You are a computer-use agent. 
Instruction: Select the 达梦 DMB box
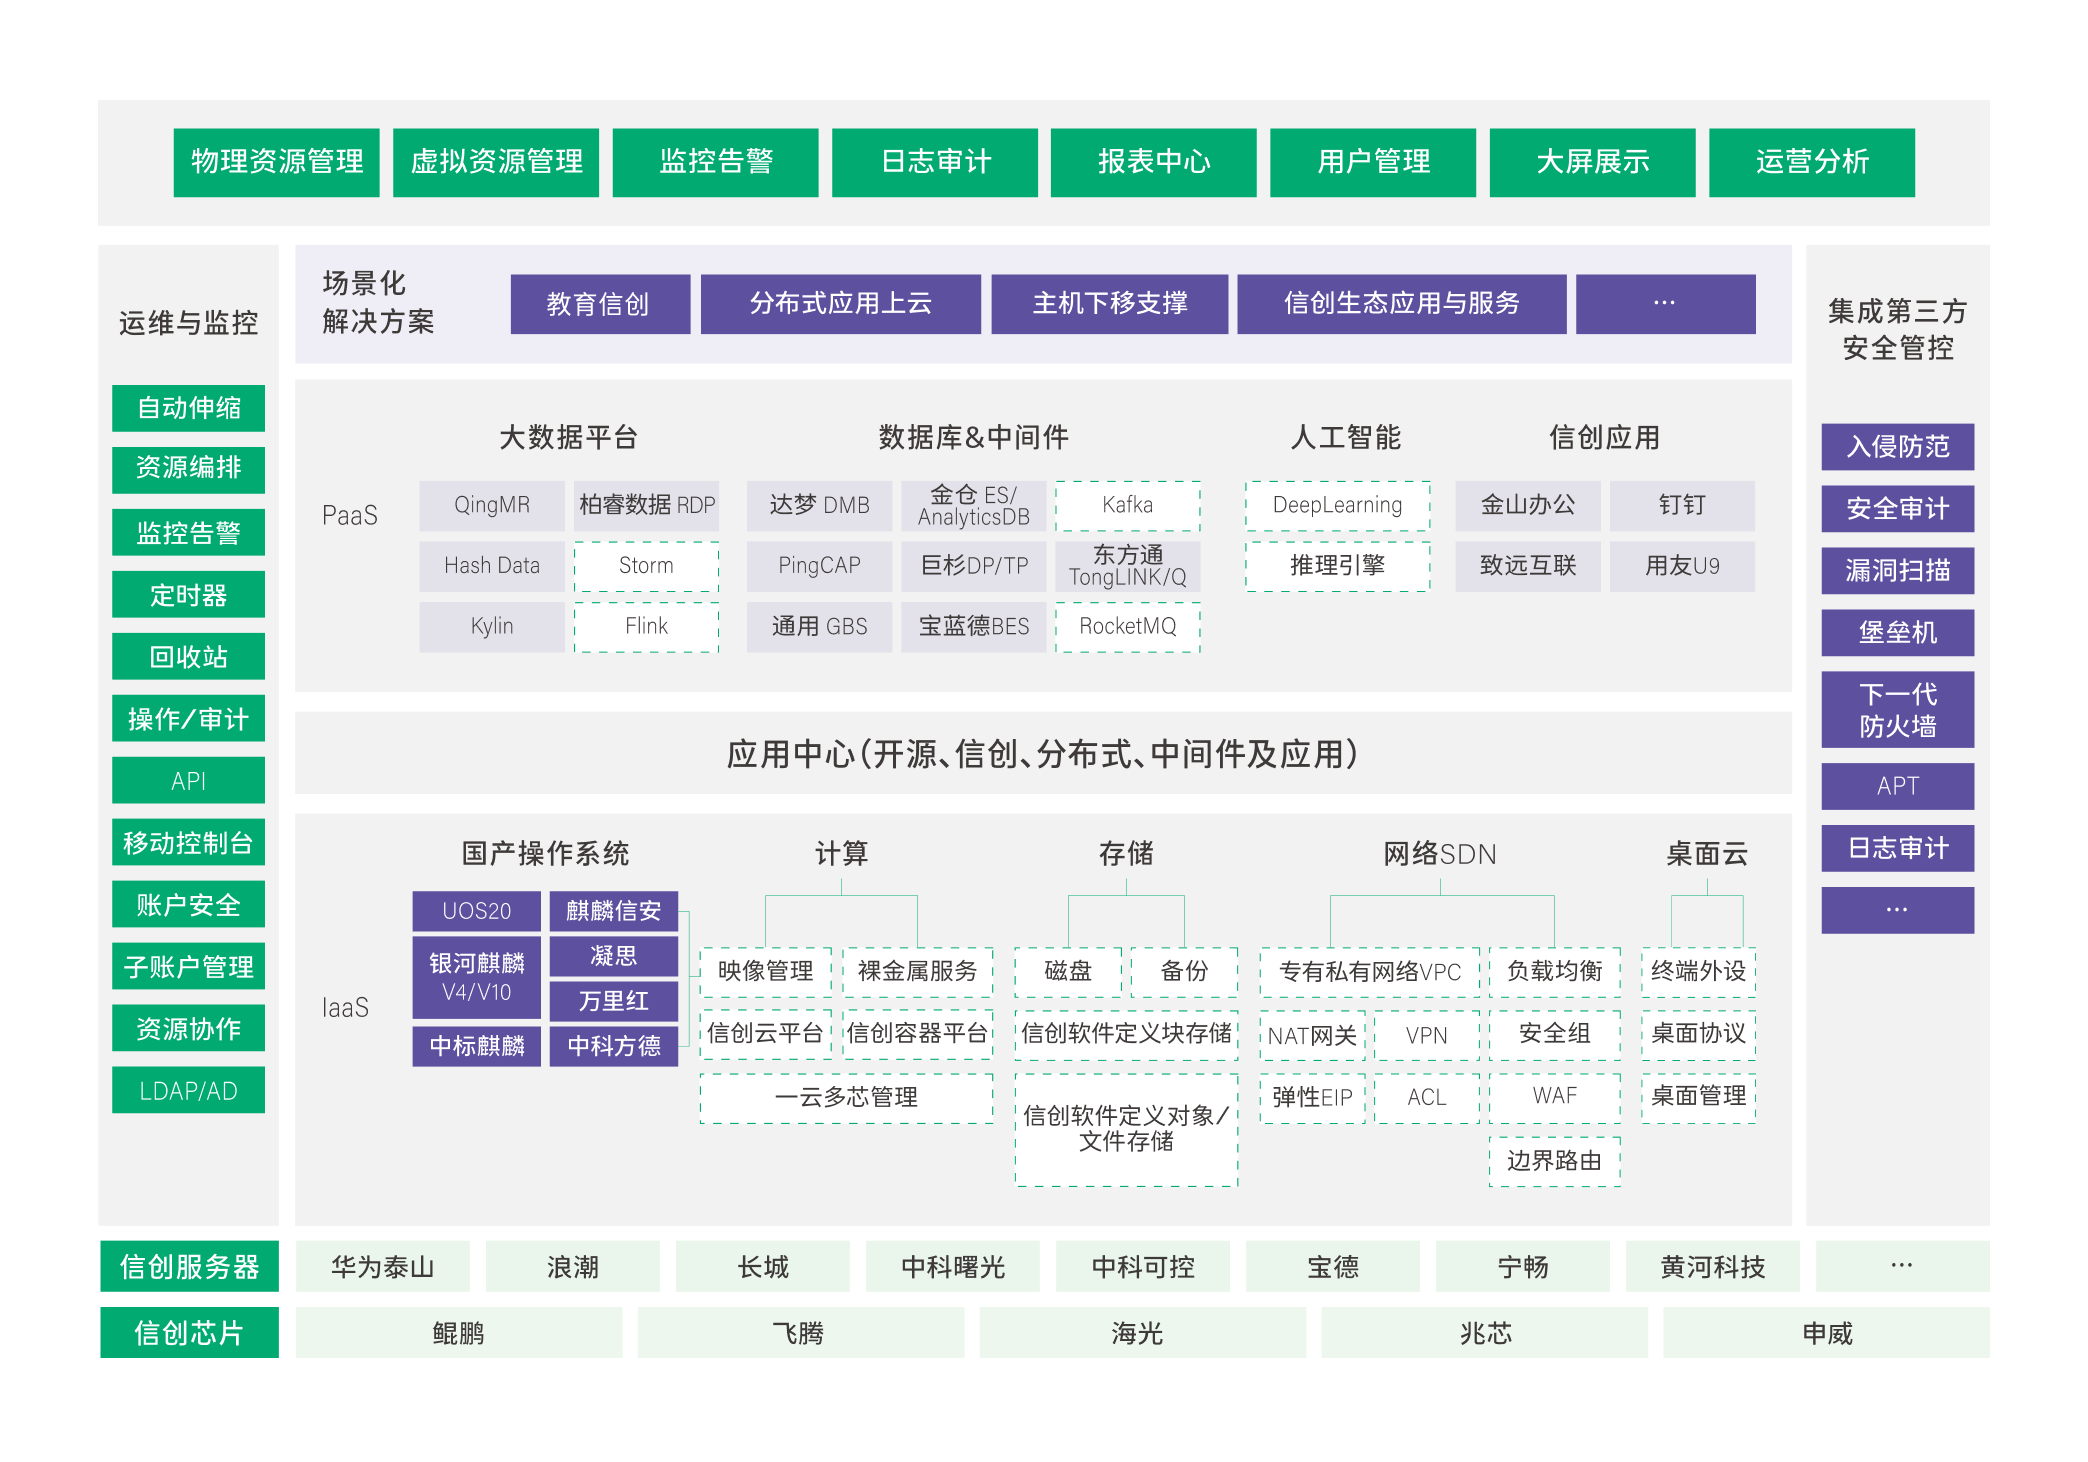(819, 506)
